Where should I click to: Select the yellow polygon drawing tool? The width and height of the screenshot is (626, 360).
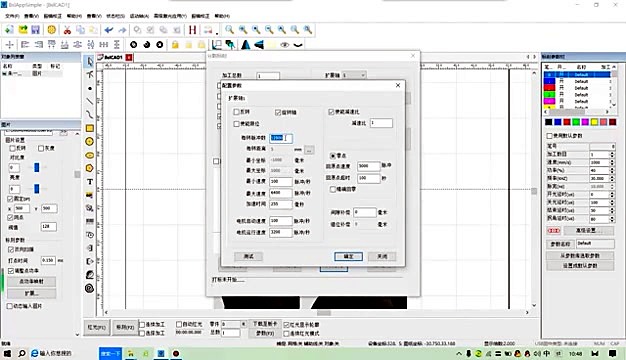(90, 168)
